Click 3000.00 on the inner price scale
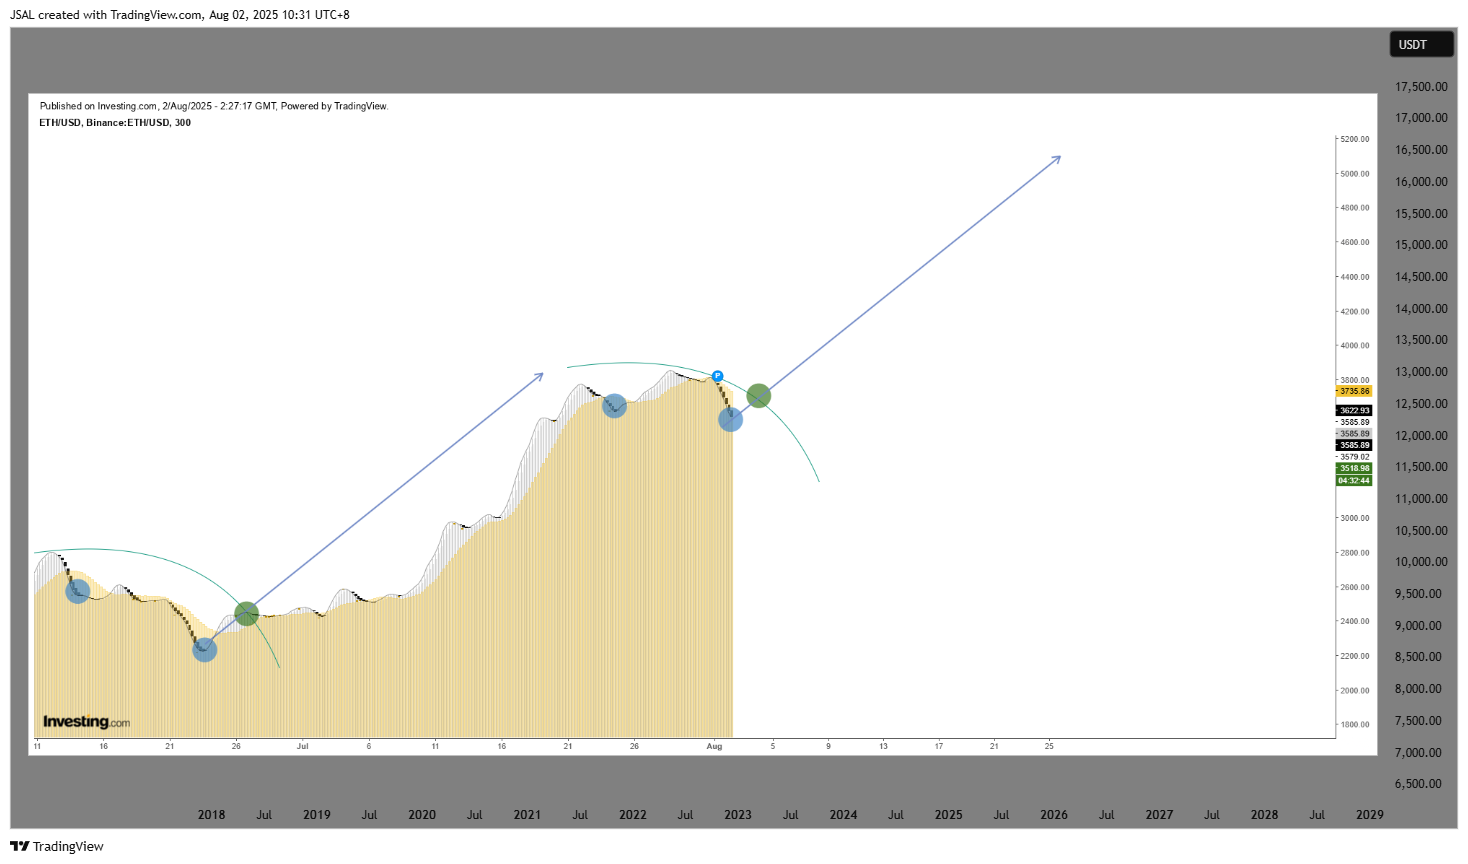 tap(1355, 518)
